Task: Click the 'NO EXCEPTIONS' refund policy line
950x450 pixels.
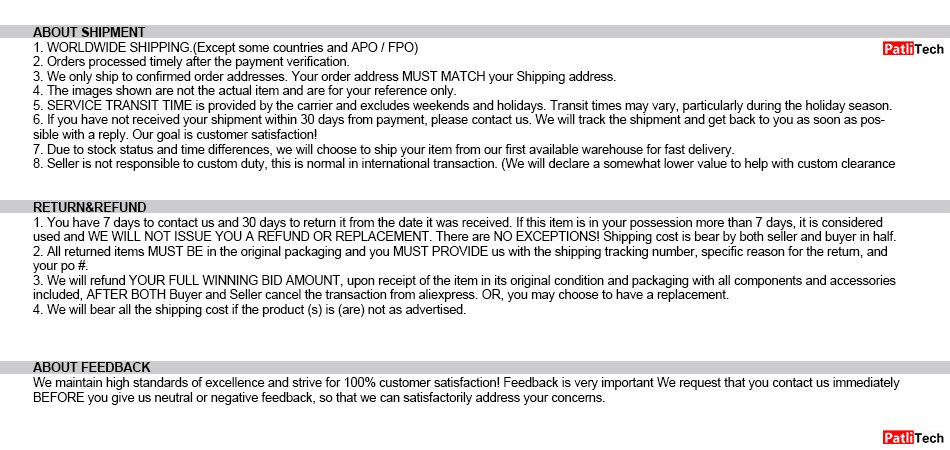Action: pyautogui.click(x=464, y=237)
